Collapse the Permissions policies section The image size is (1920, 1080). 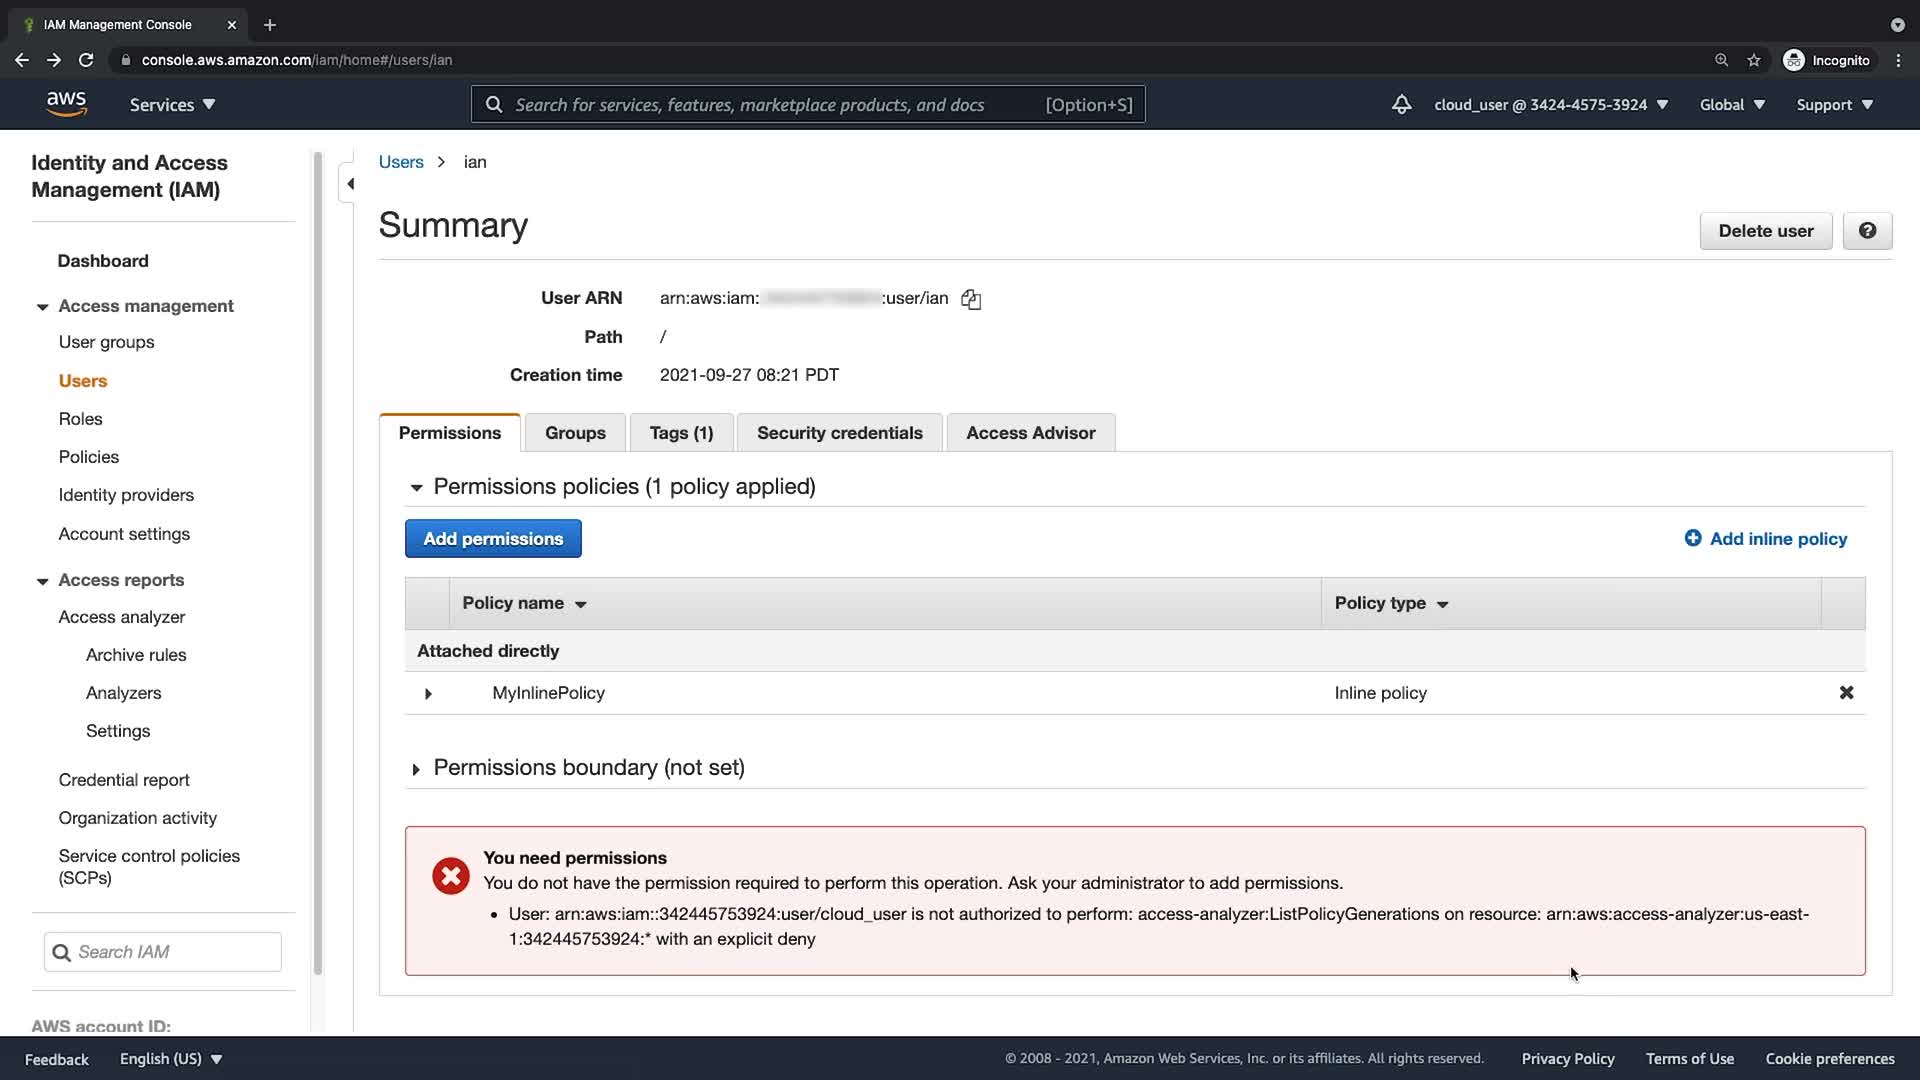tap(416, 488)
